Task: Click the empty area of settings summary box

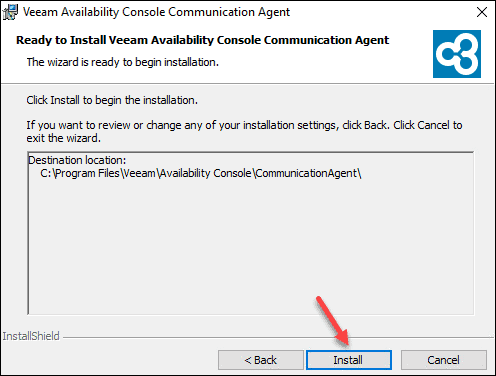Action: pos(251,247)
